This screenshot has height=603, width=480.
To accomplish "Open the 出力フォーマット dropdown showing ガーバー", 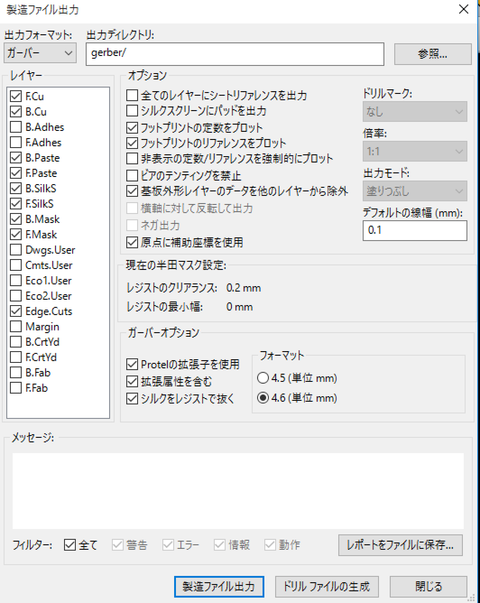I will point(40,53).
